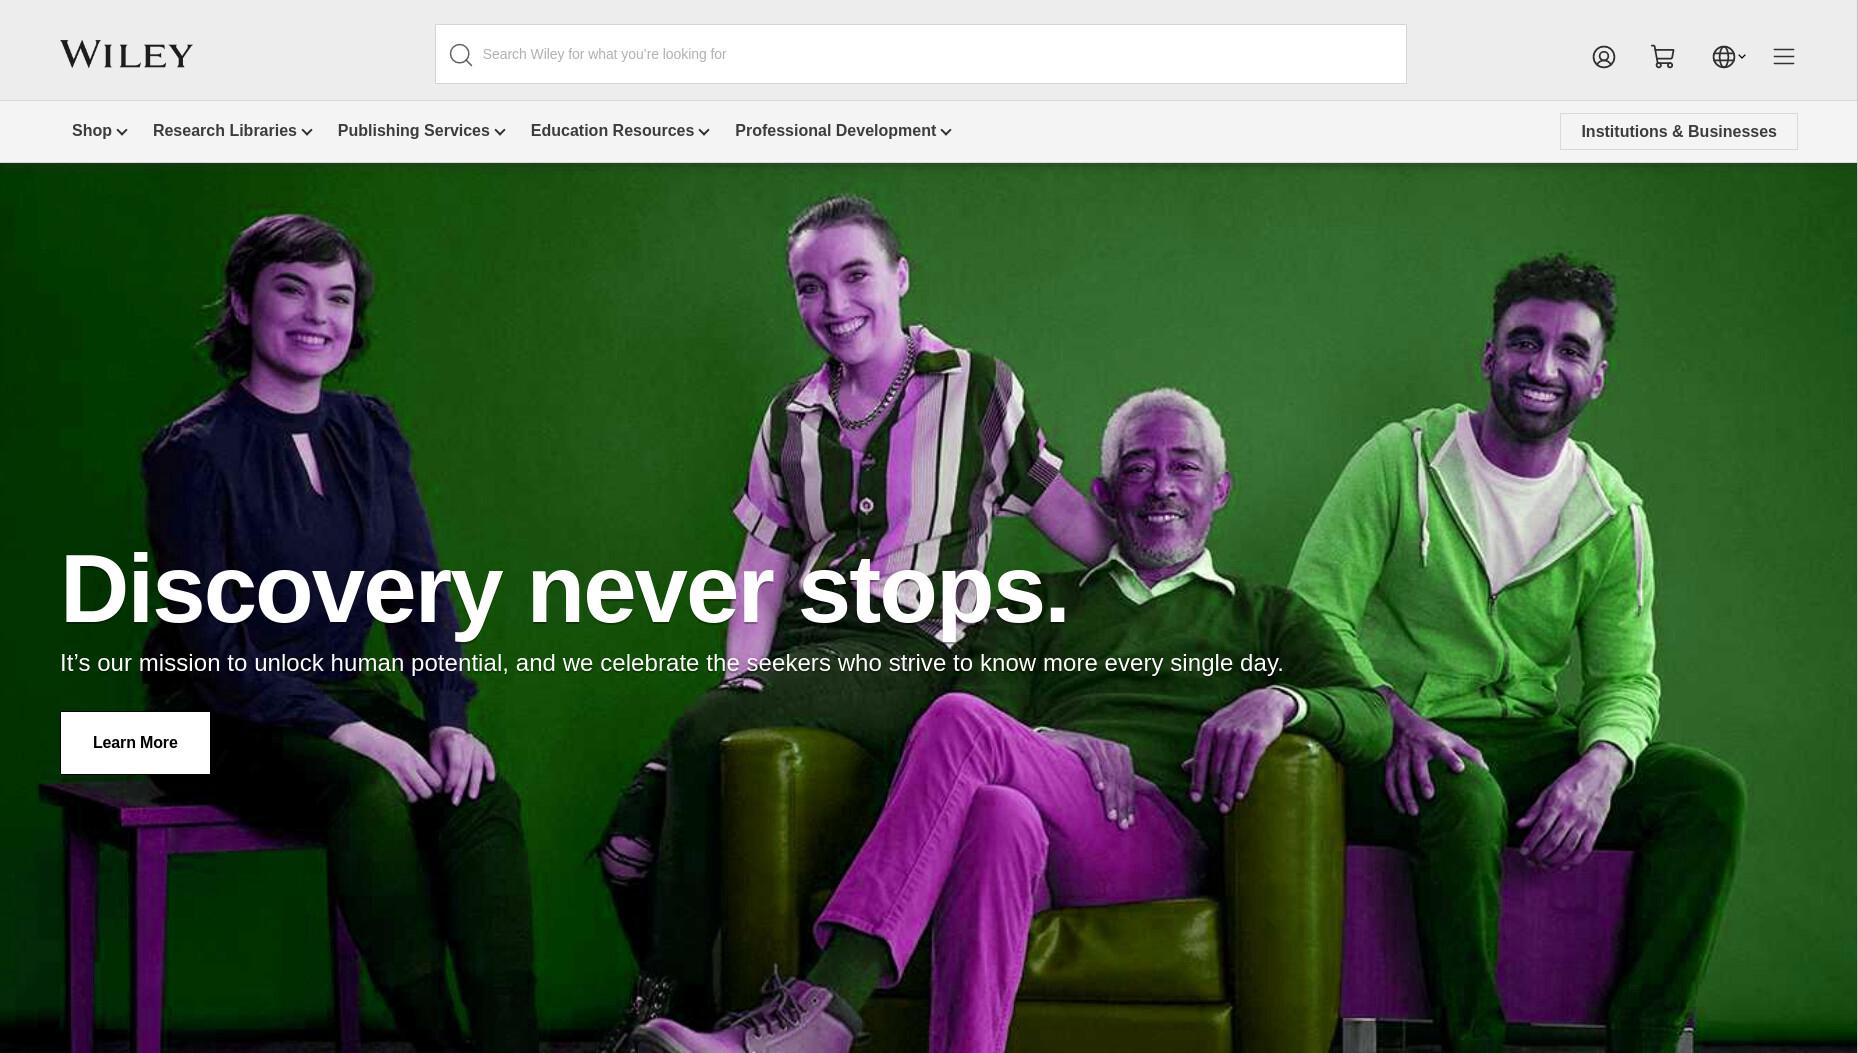This screenshot has height=1053, width=1858.
Task: Click the Institutions & Businesses button
Action: [1679, 132]
